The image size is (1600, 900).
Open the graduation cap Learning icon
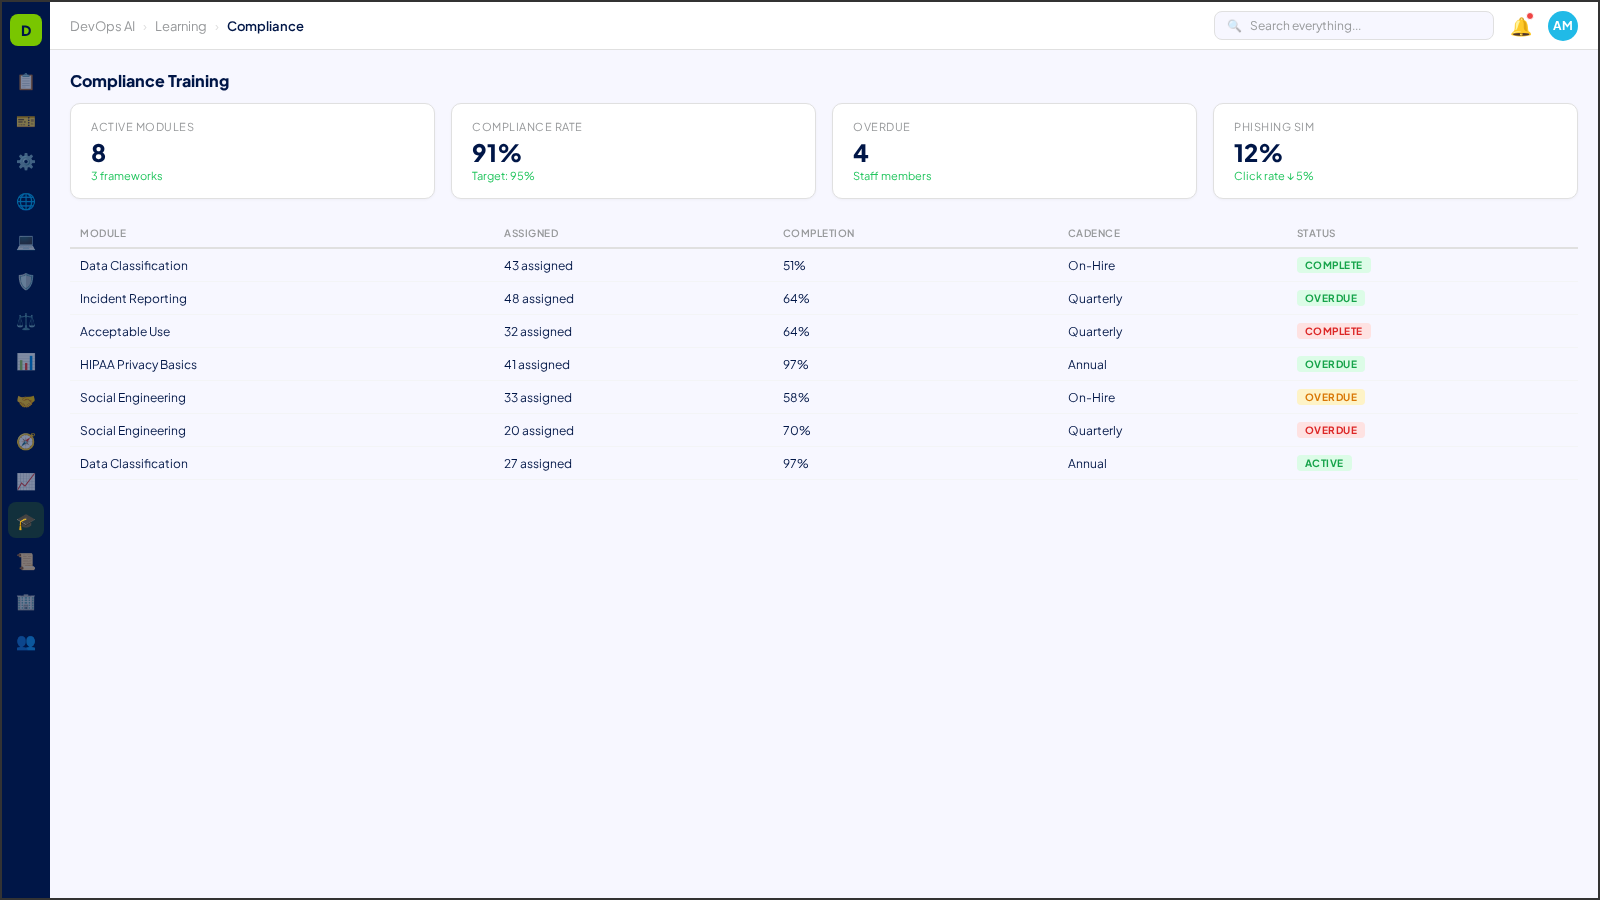26,520
